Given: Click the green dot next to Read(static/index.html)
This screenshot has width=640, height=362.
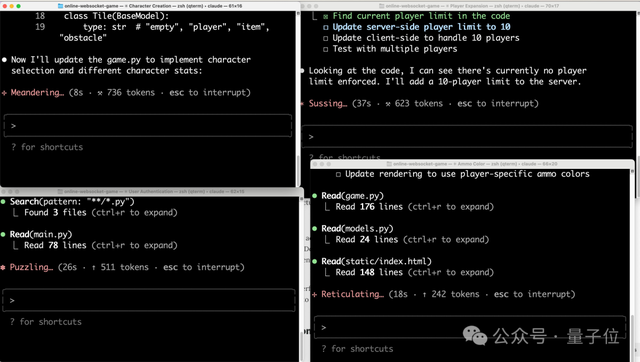Looking at the screenshot, I should 315,261.
